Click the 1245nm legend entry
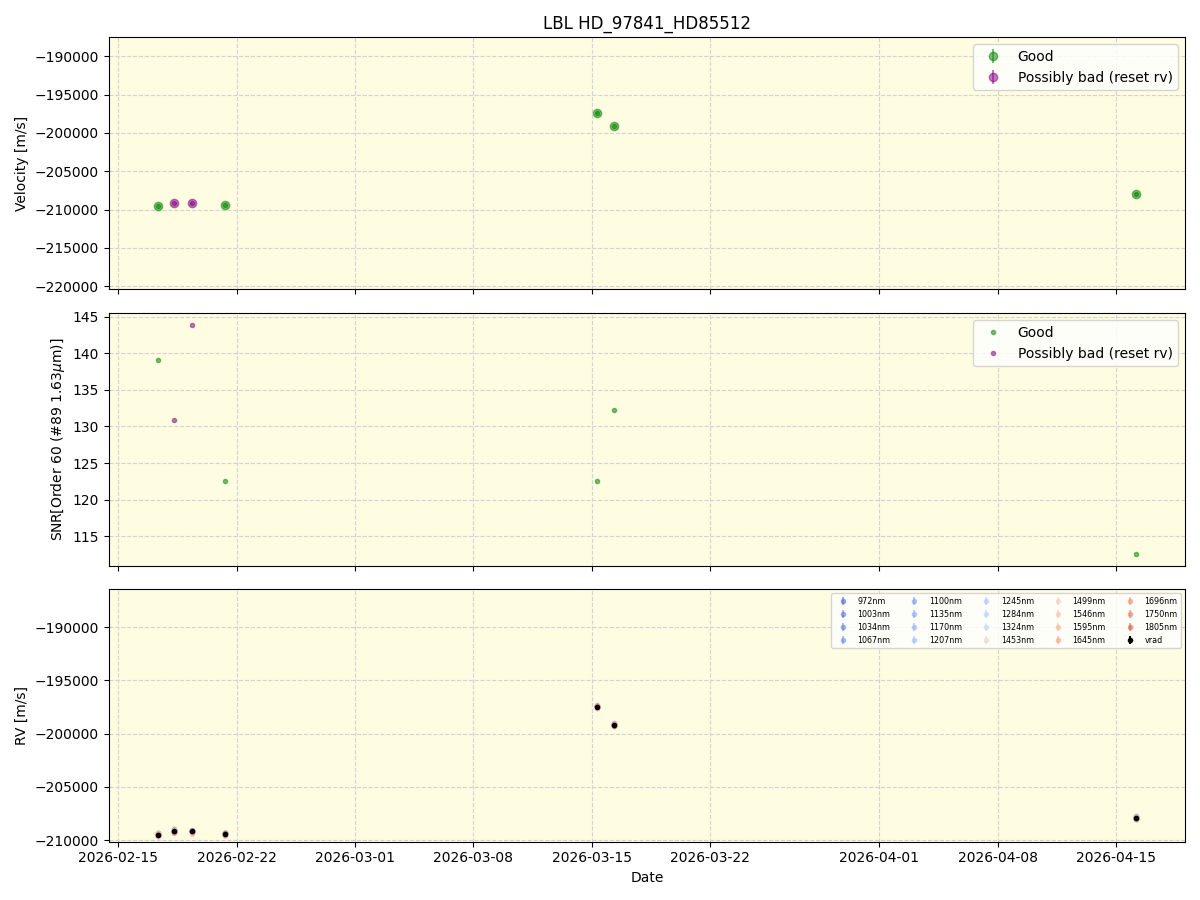Viewport: 1200px width, 900px height. 1008,601
